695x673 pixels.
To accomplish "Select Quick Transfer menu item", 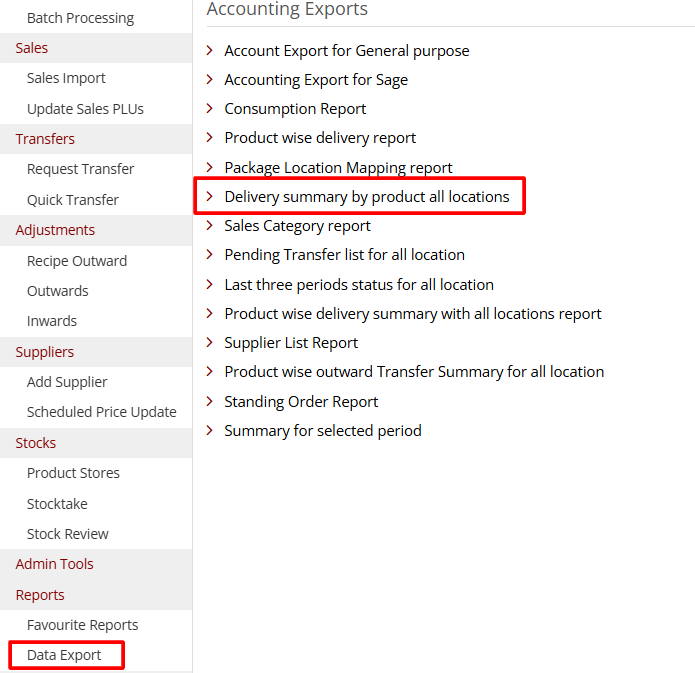I will point(72,200).
